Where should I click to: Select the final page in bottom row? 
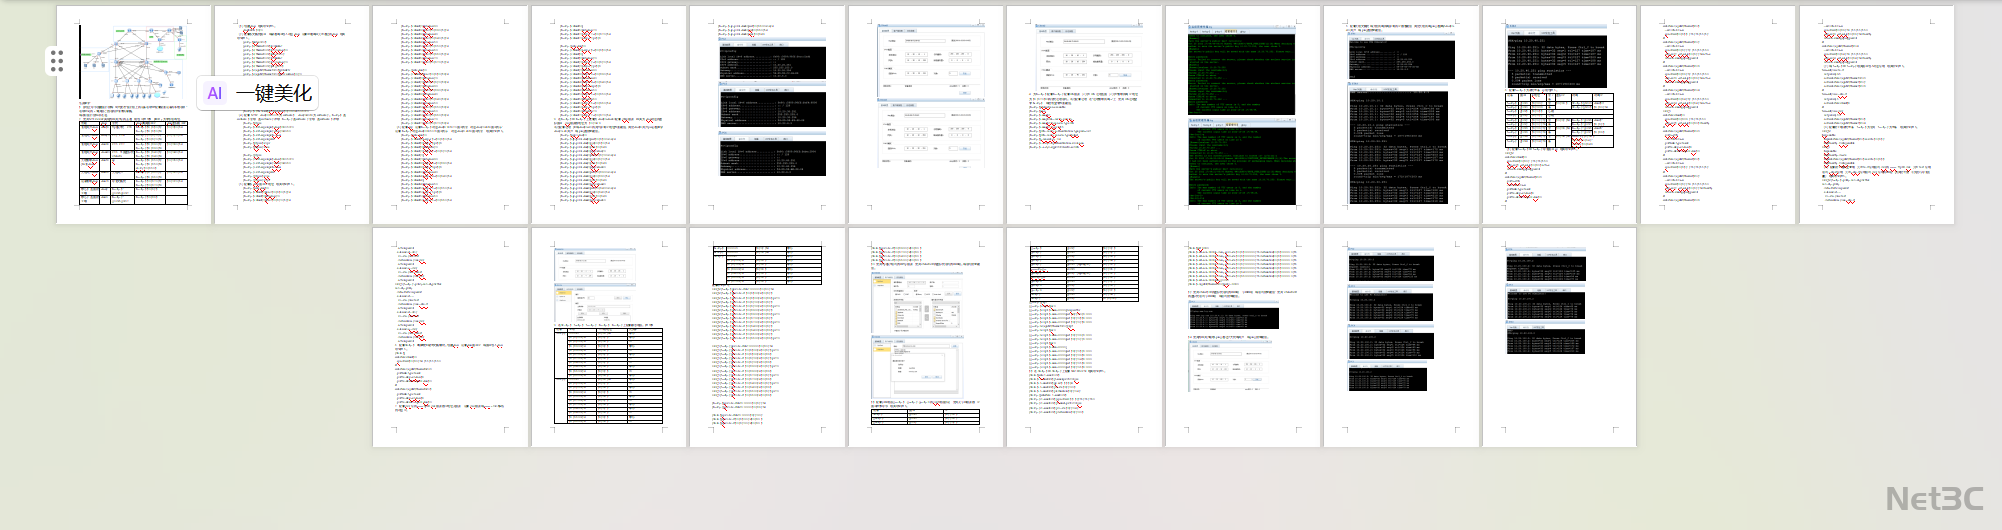point(1559,337)
